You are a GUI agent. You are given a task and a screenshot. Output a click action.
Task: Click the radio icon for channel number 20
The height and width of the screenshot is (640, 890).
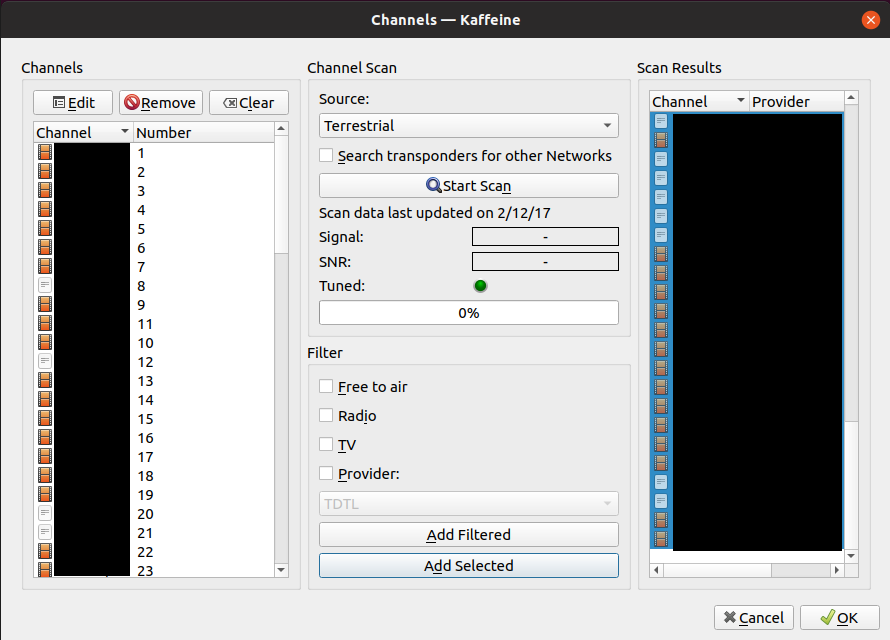tap(45, 513)
